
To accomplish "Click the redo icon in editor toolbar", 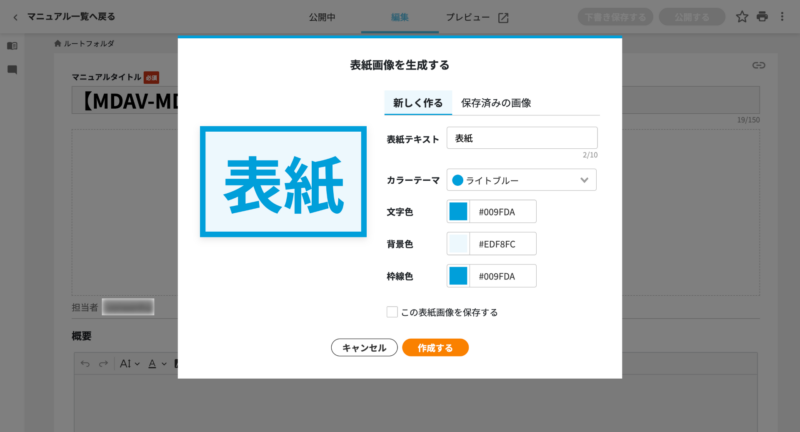I will (x=103, y=364).
